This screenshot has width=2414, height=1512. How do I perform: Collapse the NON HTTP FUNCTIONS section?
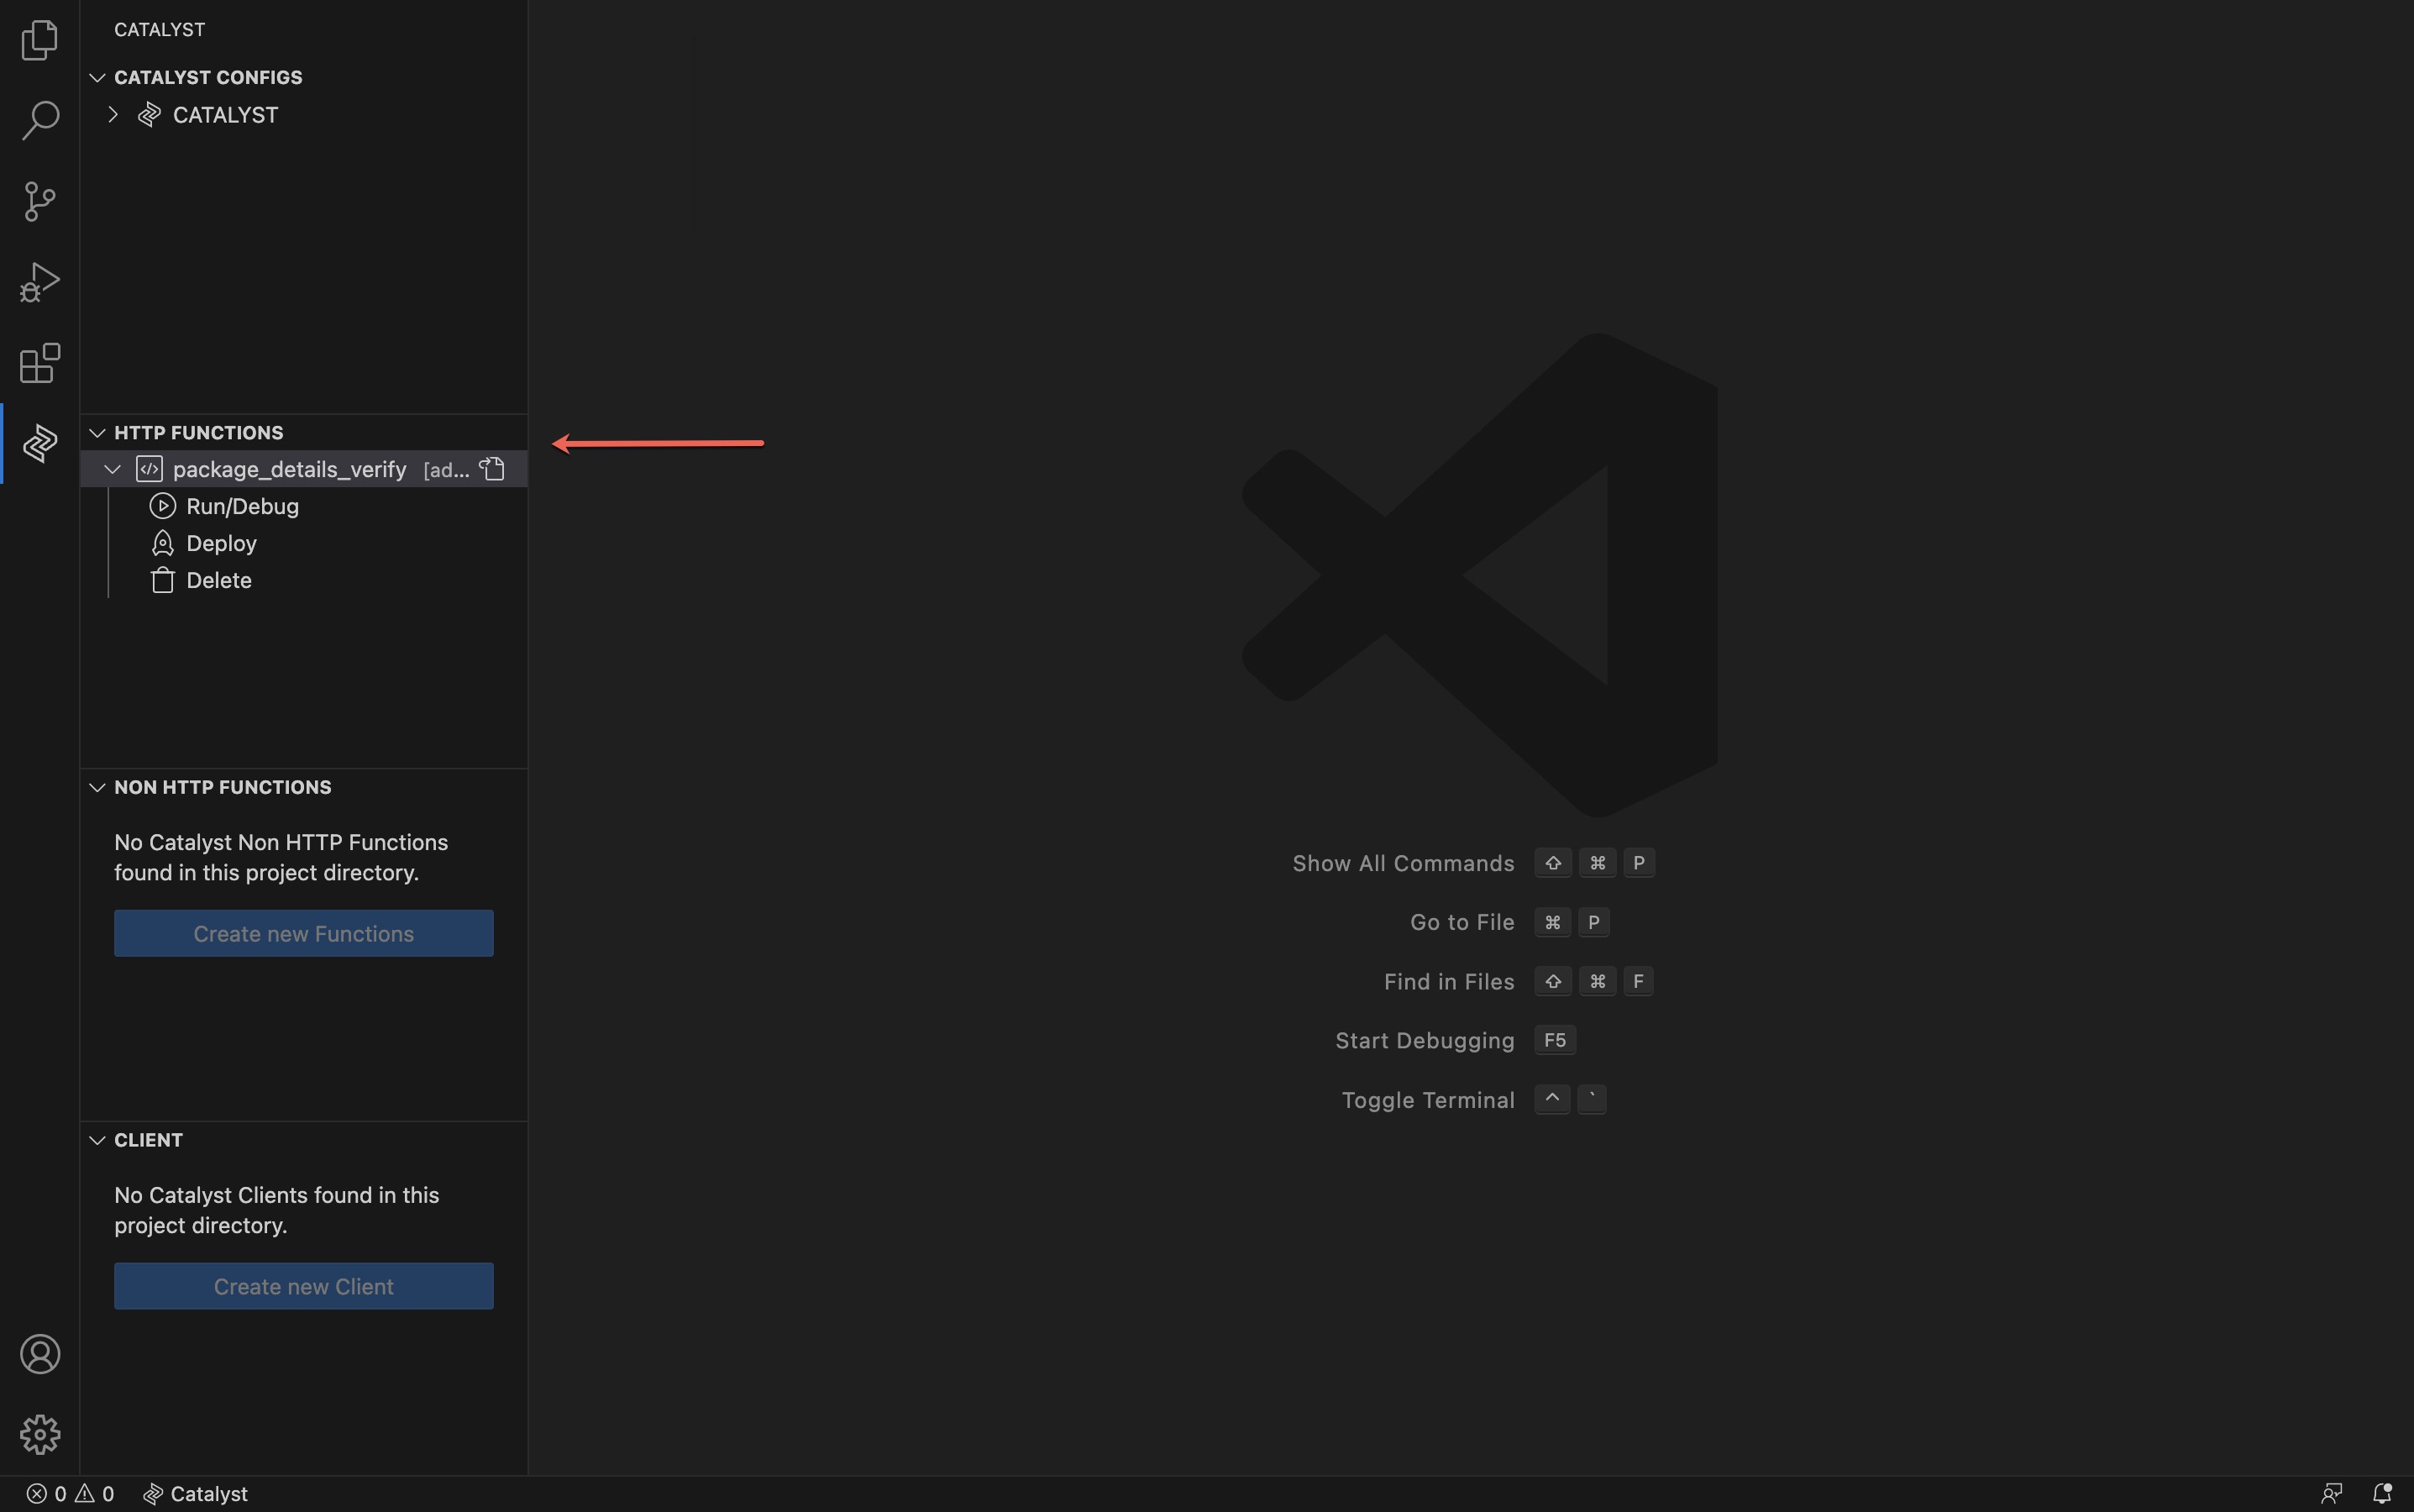click(x=97, y=787)
